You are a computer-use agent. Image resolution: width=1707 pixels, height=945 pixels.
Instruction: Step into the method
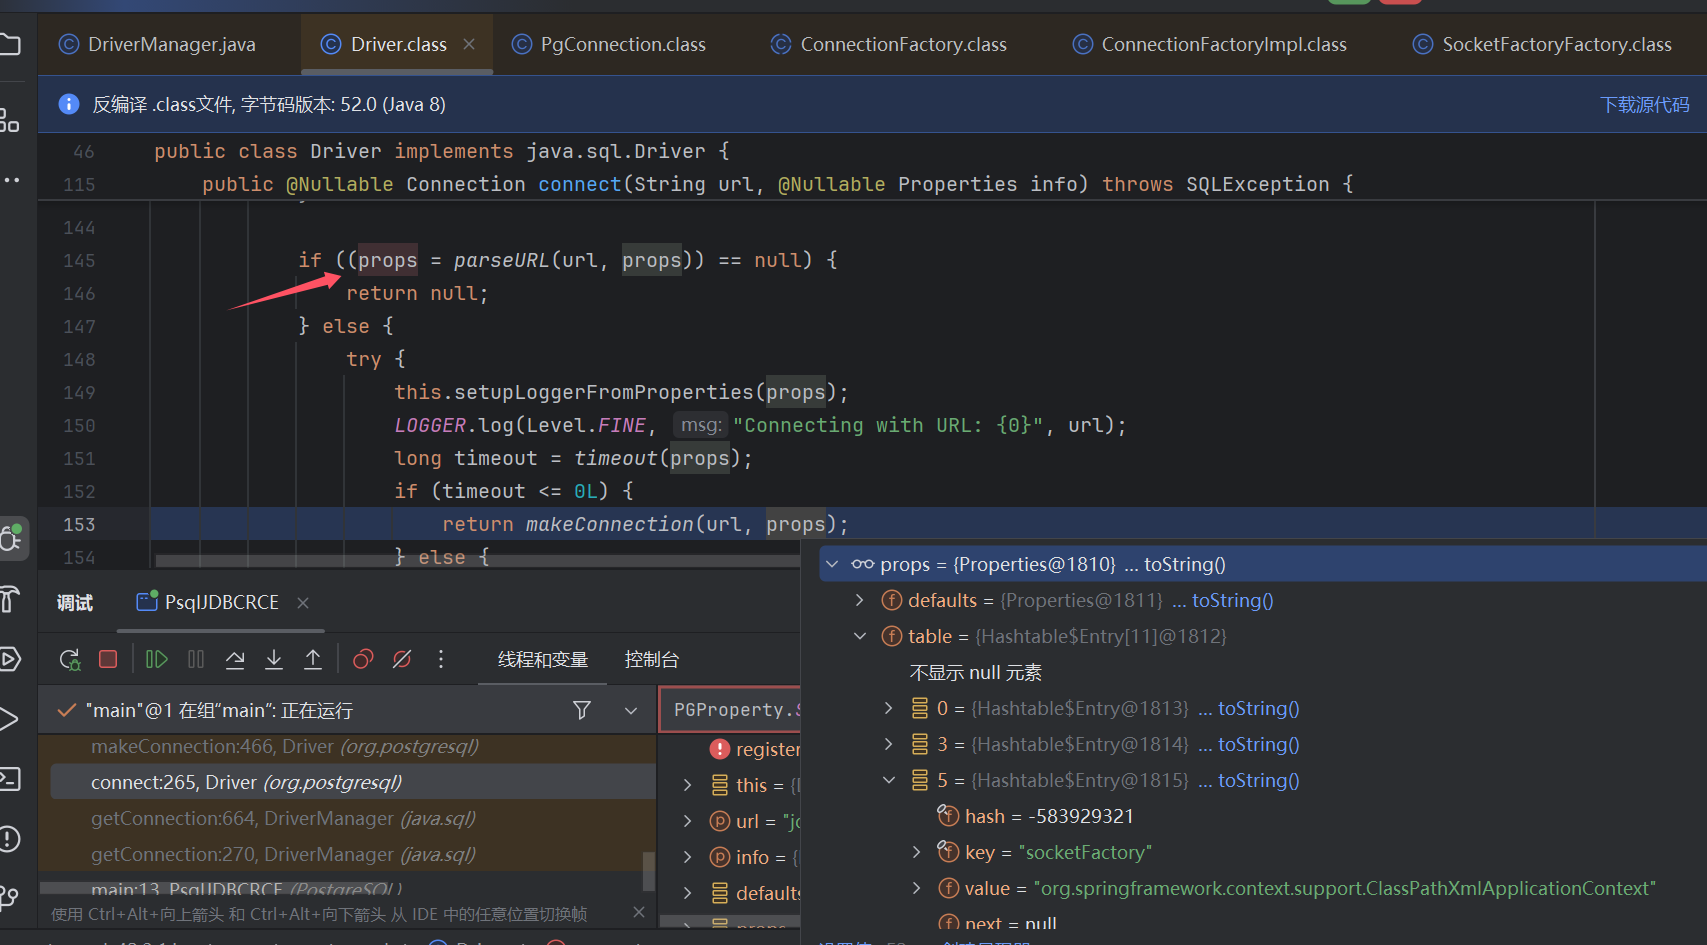click(274, 659)
